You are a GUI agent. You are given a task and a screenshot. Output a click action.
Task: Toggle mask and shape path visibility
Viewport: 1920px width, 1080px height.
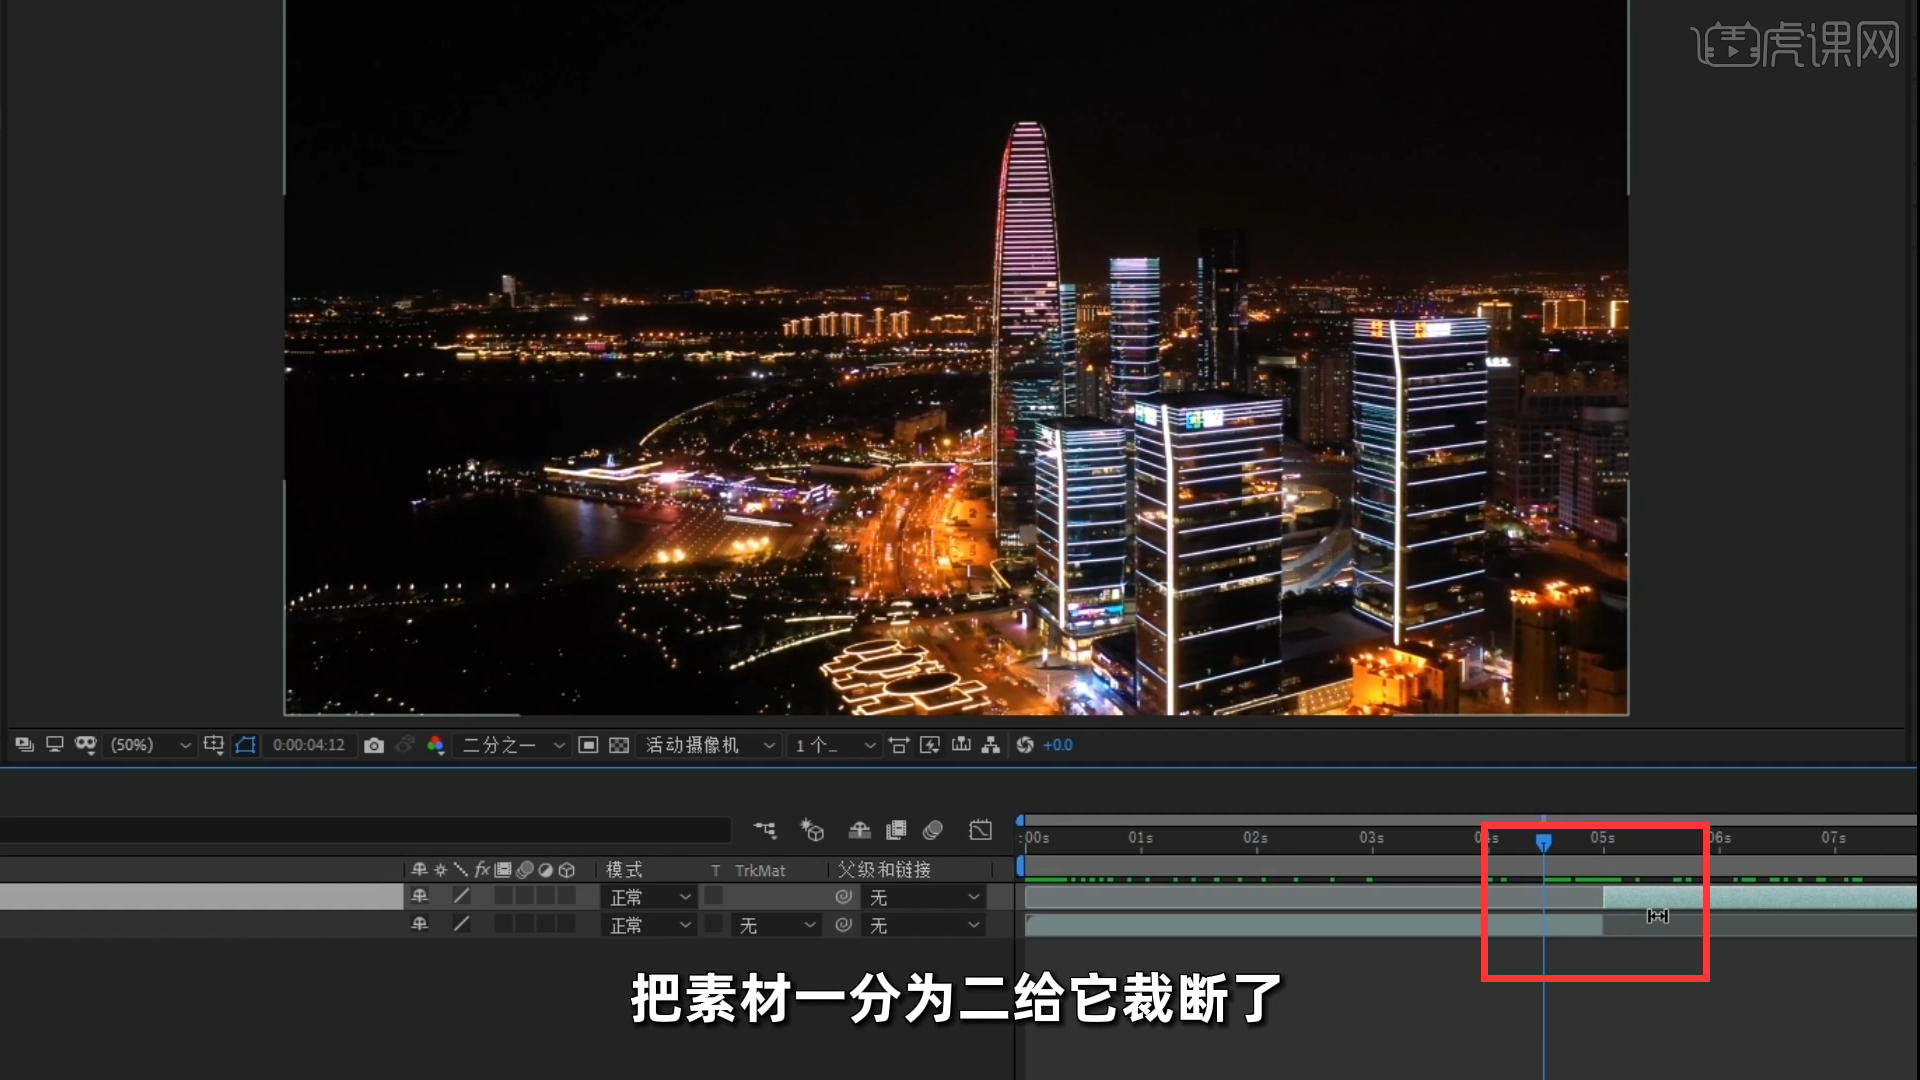click(246, 745)
